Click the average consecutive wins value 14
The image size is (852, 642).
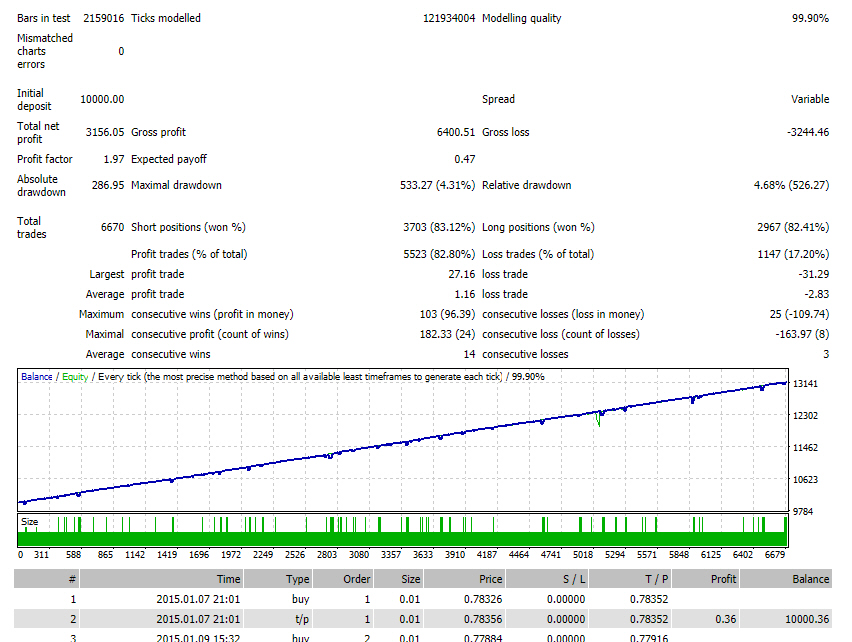coord(469,355)
